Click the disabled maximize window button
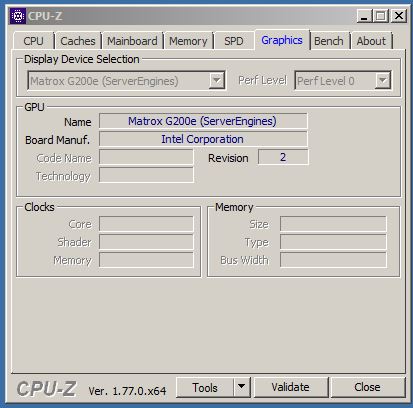The image size is (413, 408). 380,16
